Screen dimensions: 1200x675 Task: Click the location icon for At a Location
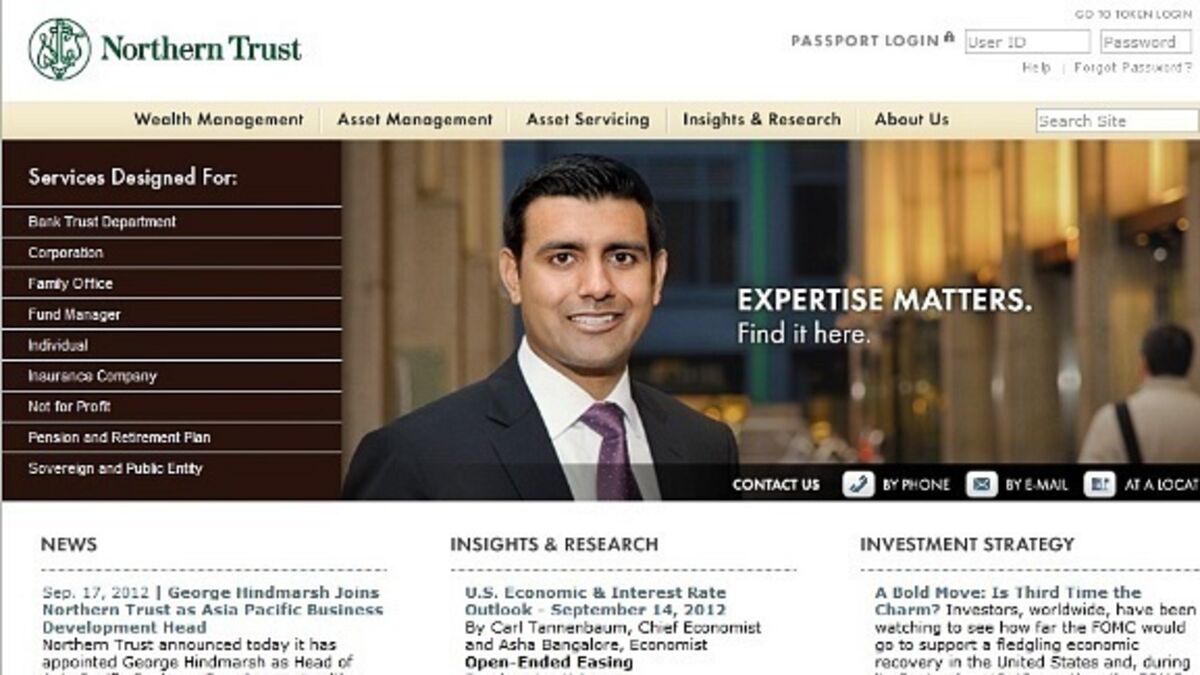(x=1100, y=485)
